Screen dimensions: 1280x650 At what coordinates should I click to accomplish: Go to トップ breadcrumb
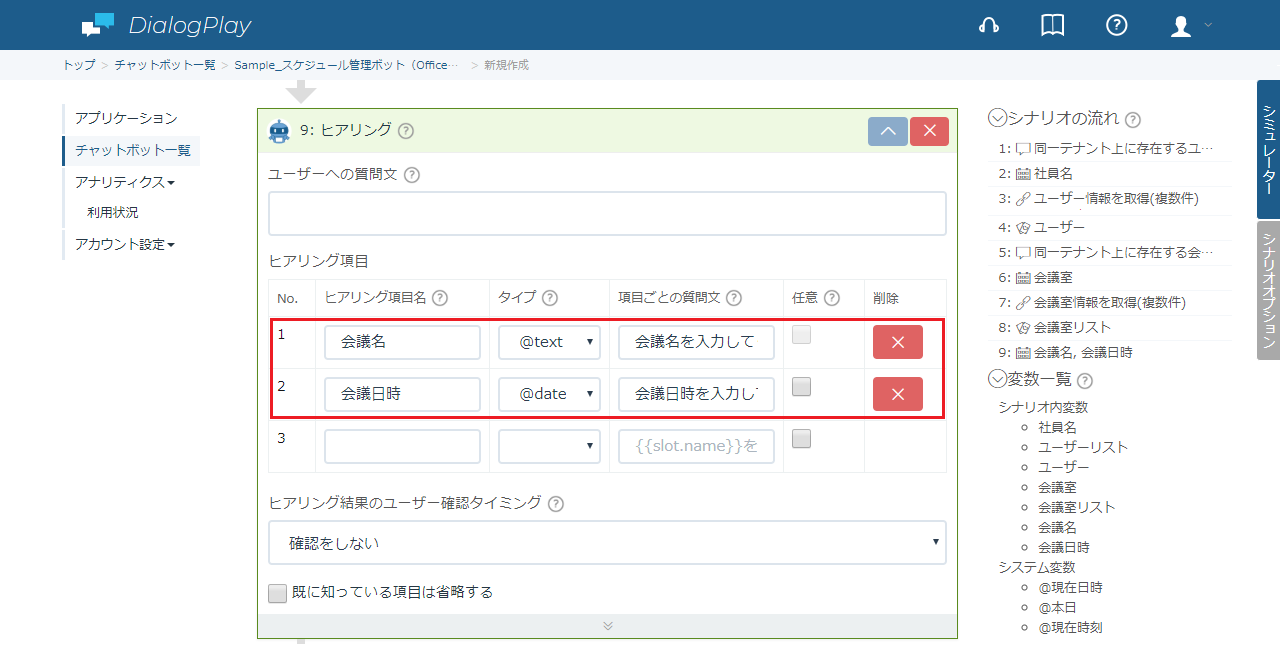(x=79, y=65)
